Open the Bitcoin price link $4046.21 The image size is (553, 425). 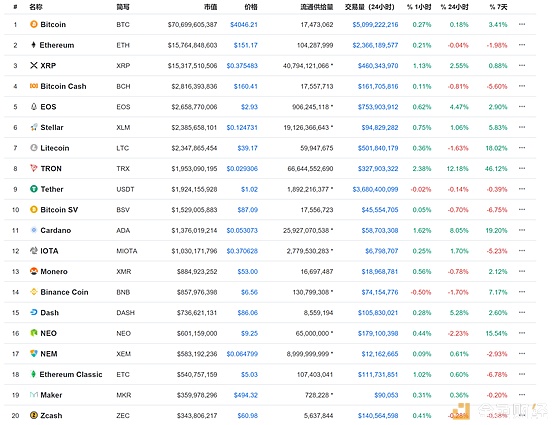[x=244, y=24]
